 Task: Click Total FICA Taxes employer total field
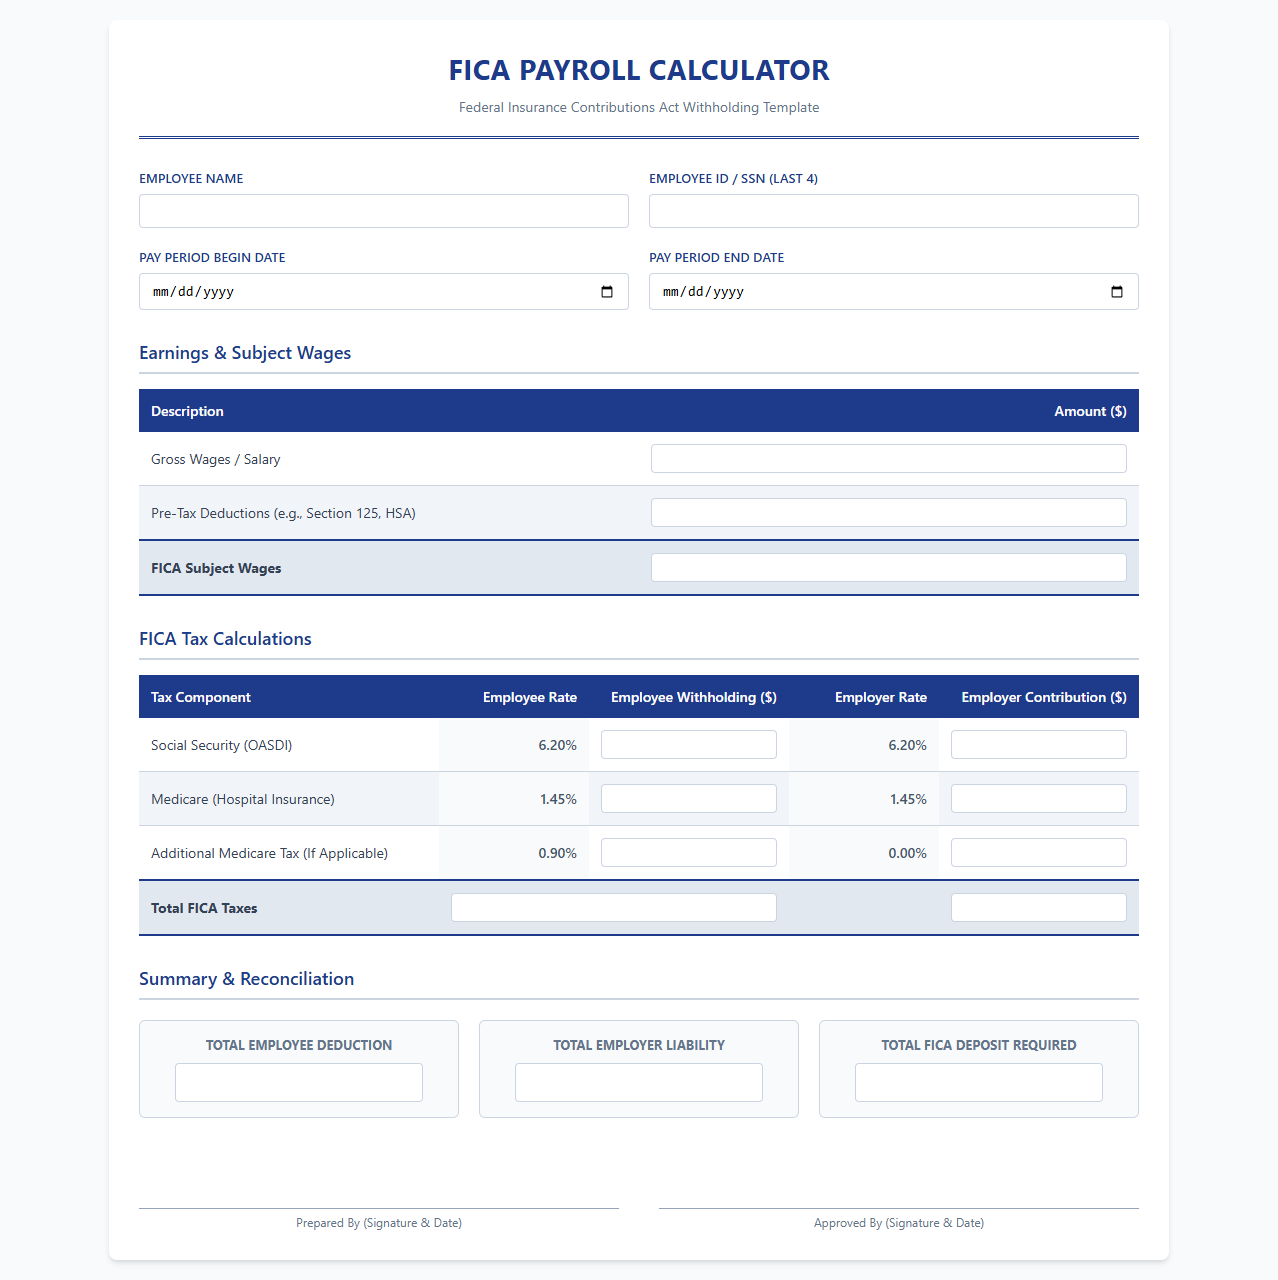(1039, 908)
